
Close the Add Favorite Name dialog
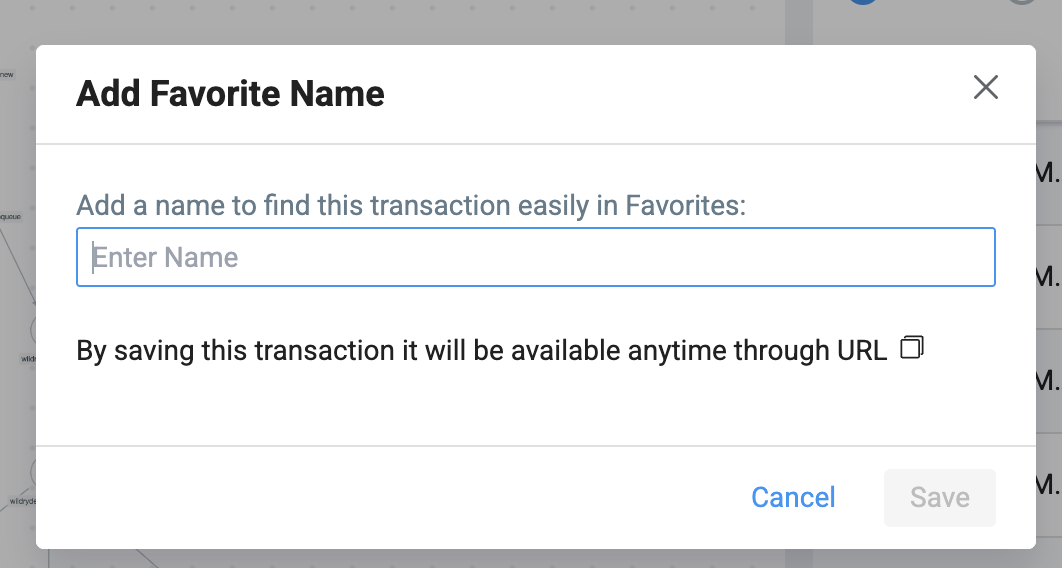pyautogui.click(x=985, y=87)
